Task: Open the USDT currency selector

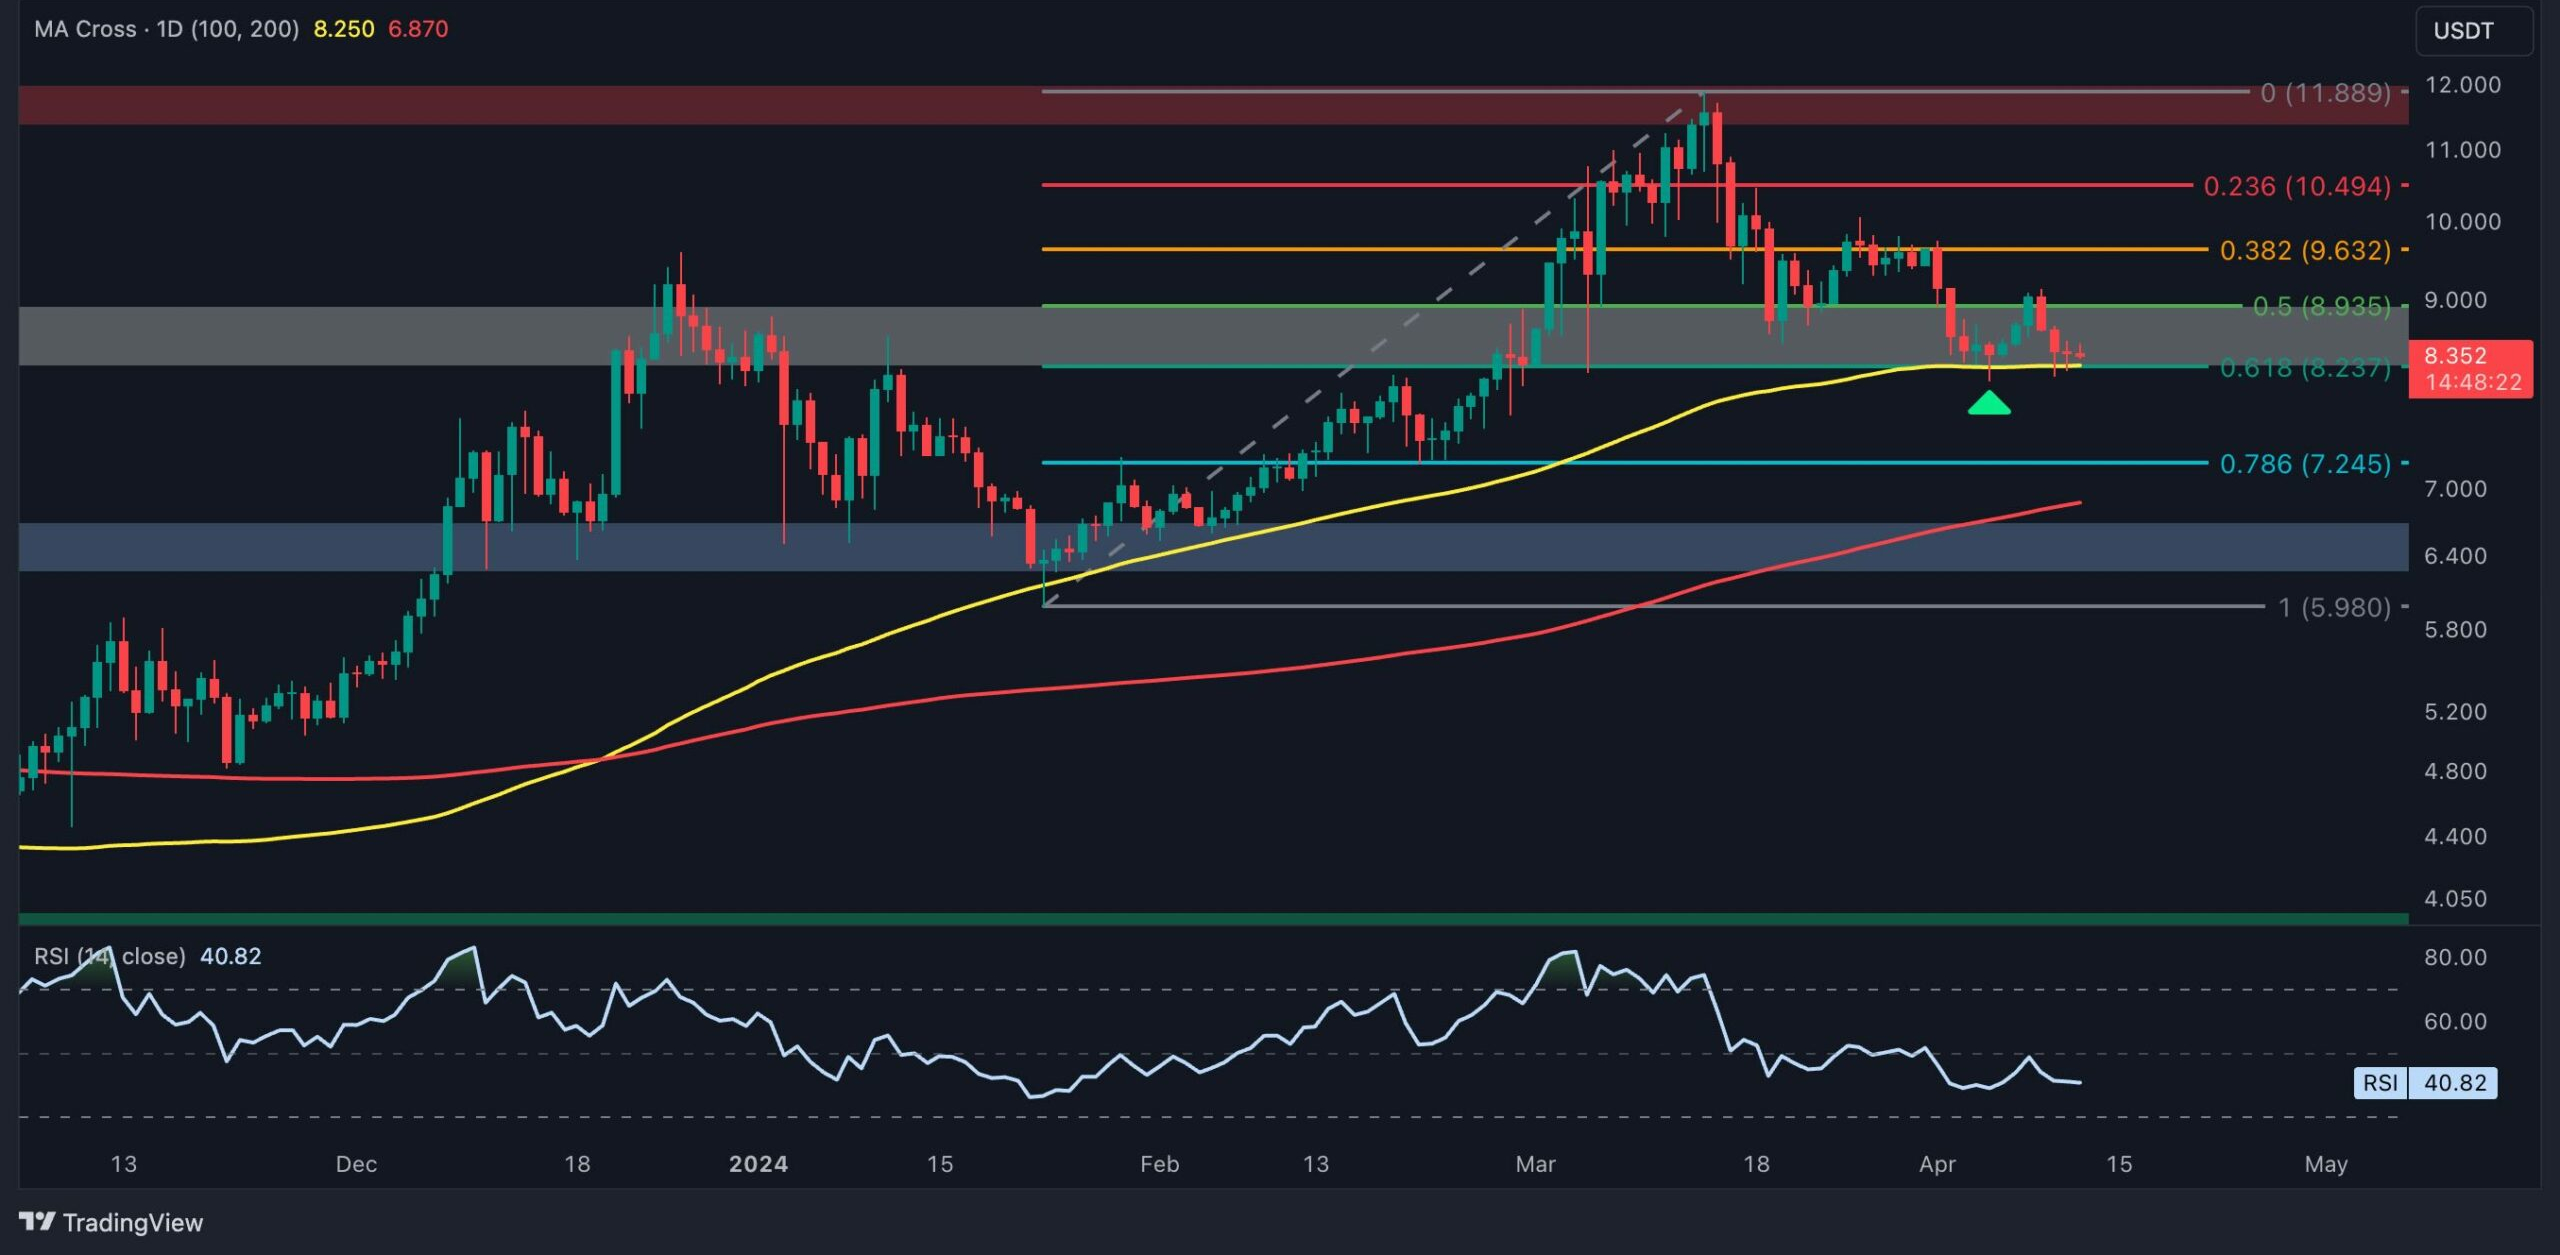Action: (2474, 31)
